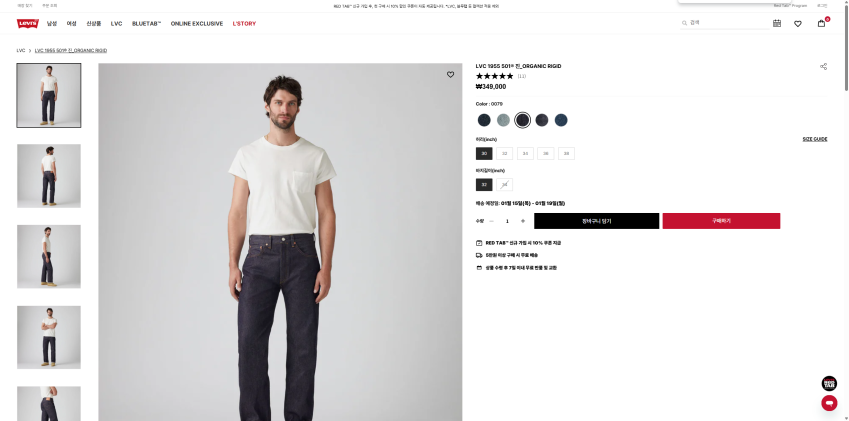Select waist size 32
The height and width of the screenshot is (421, 849).
[505, 154]
